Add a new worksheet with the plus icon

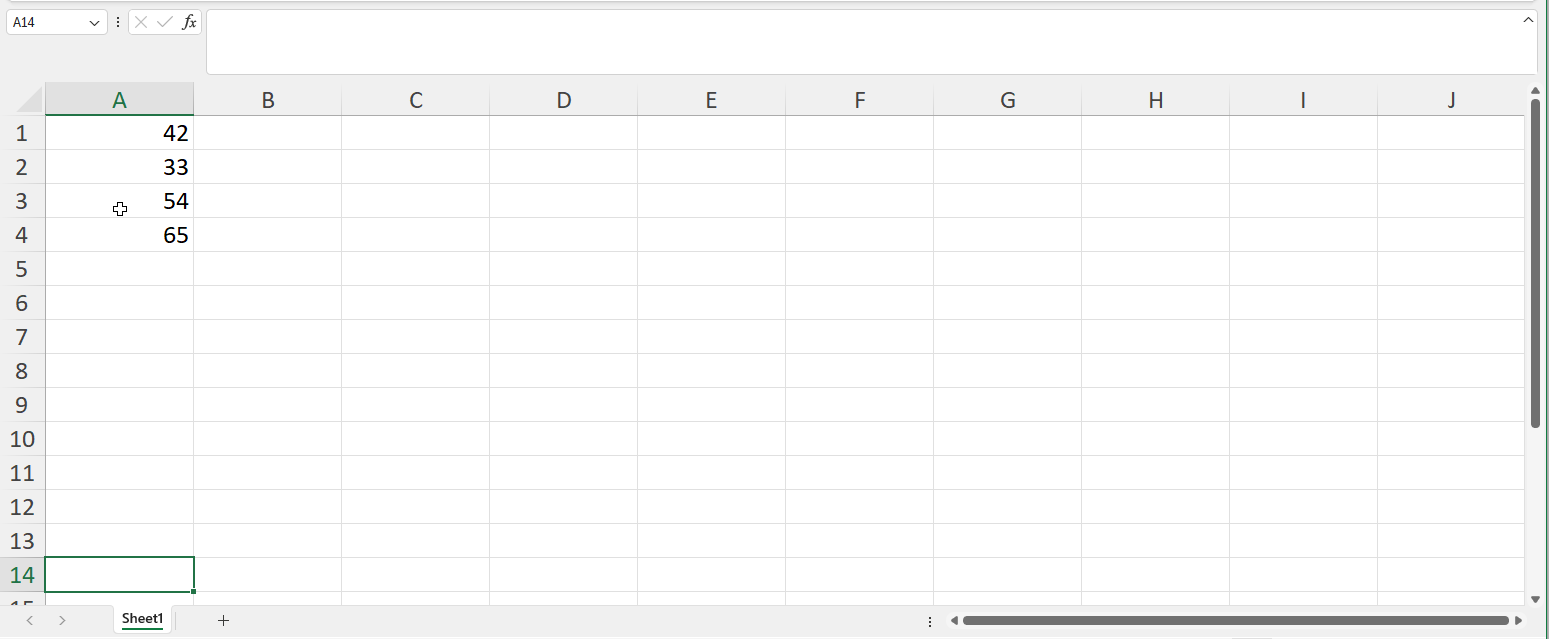222,620
